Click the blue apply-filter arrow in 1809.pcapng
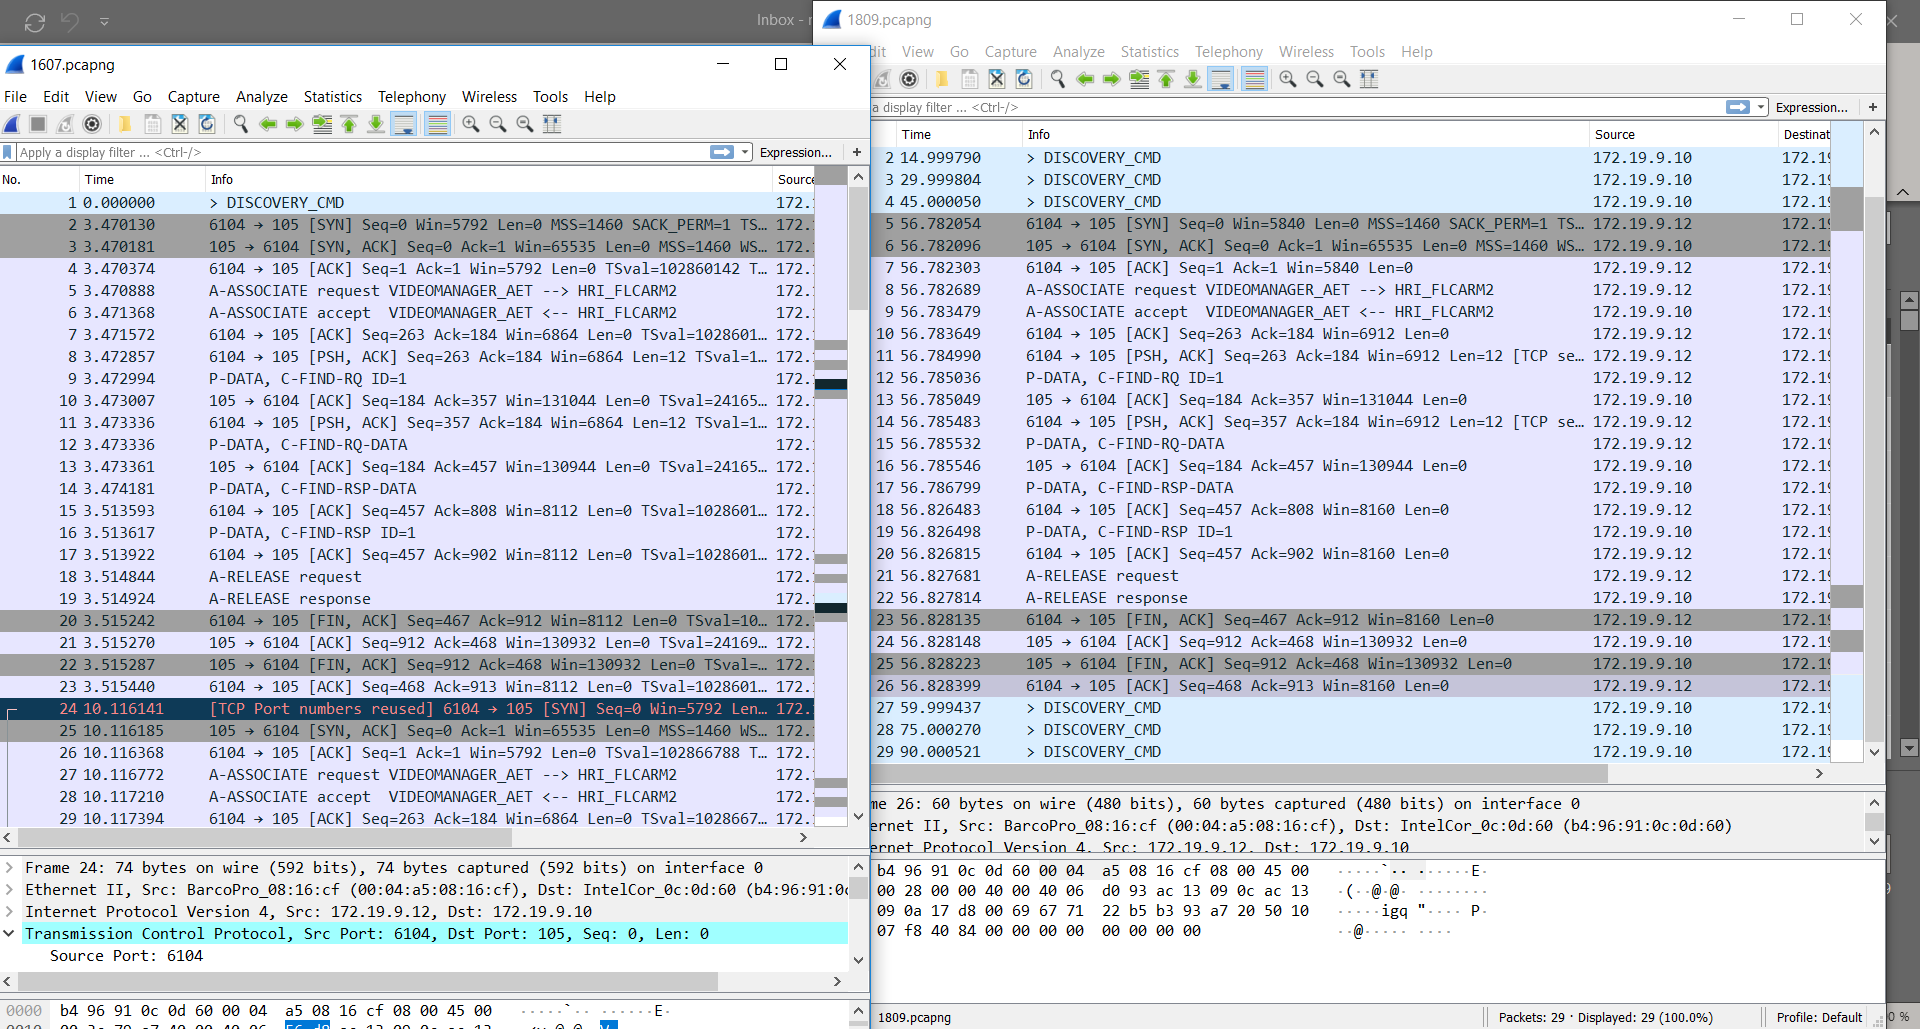1920x1029 pixels. pos(1738,107)
